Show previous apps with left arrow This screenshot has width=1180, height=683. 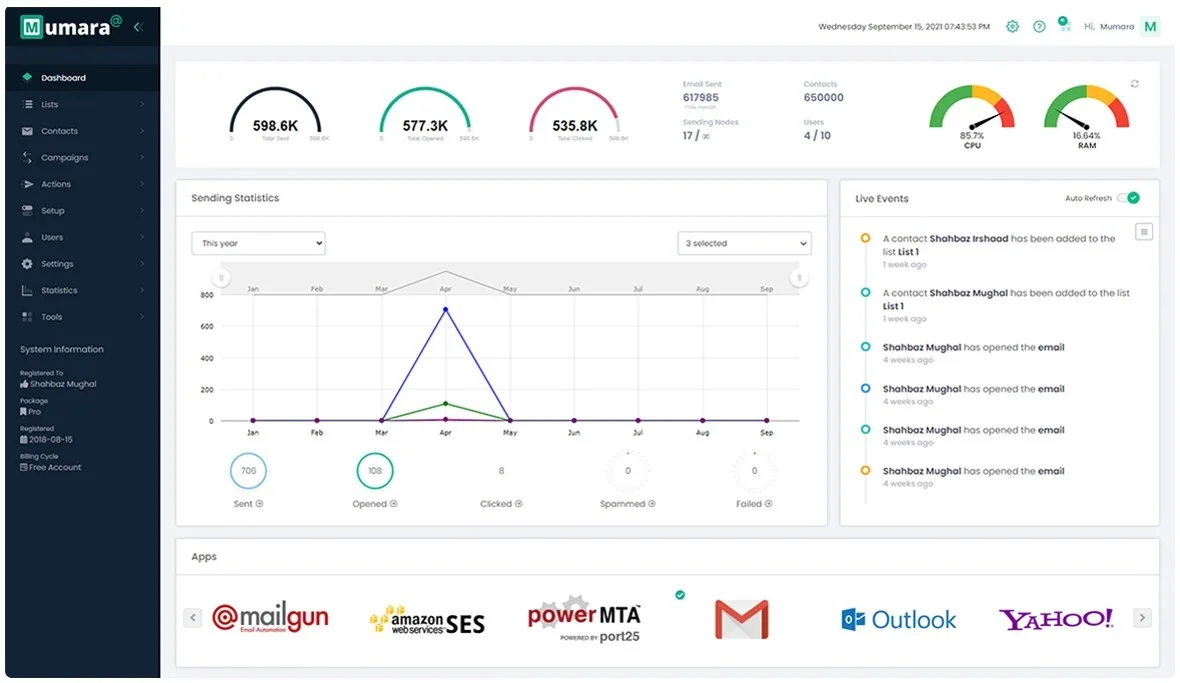click(x=193, y=618)
